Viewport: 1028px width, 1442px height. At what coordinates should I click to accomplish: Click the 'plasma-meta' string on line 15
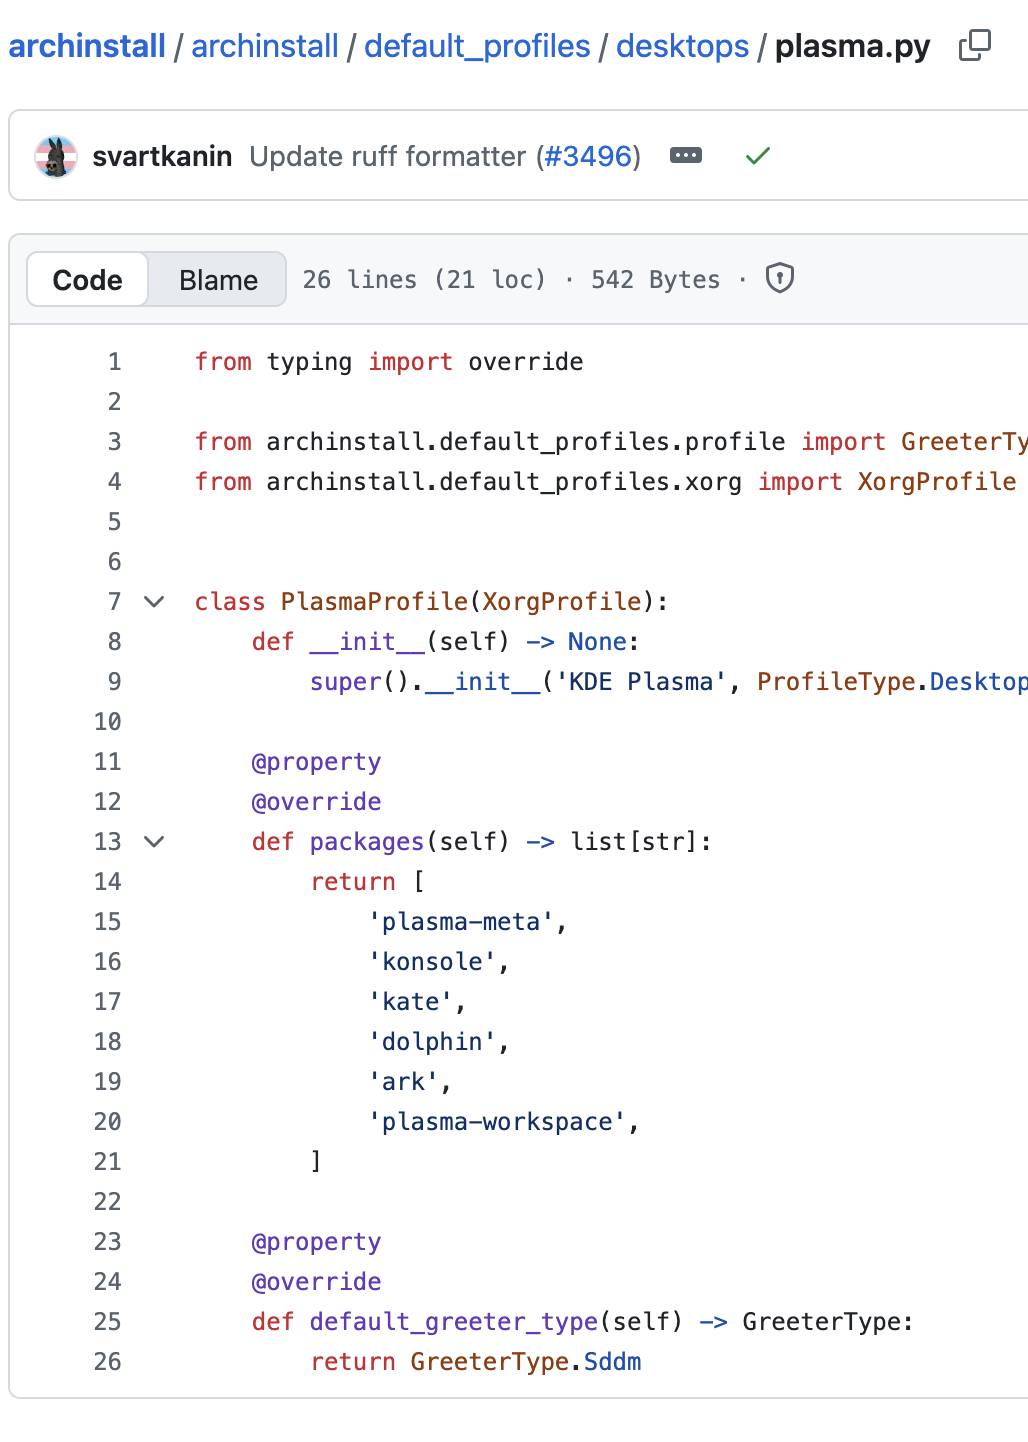click(461, 922)
